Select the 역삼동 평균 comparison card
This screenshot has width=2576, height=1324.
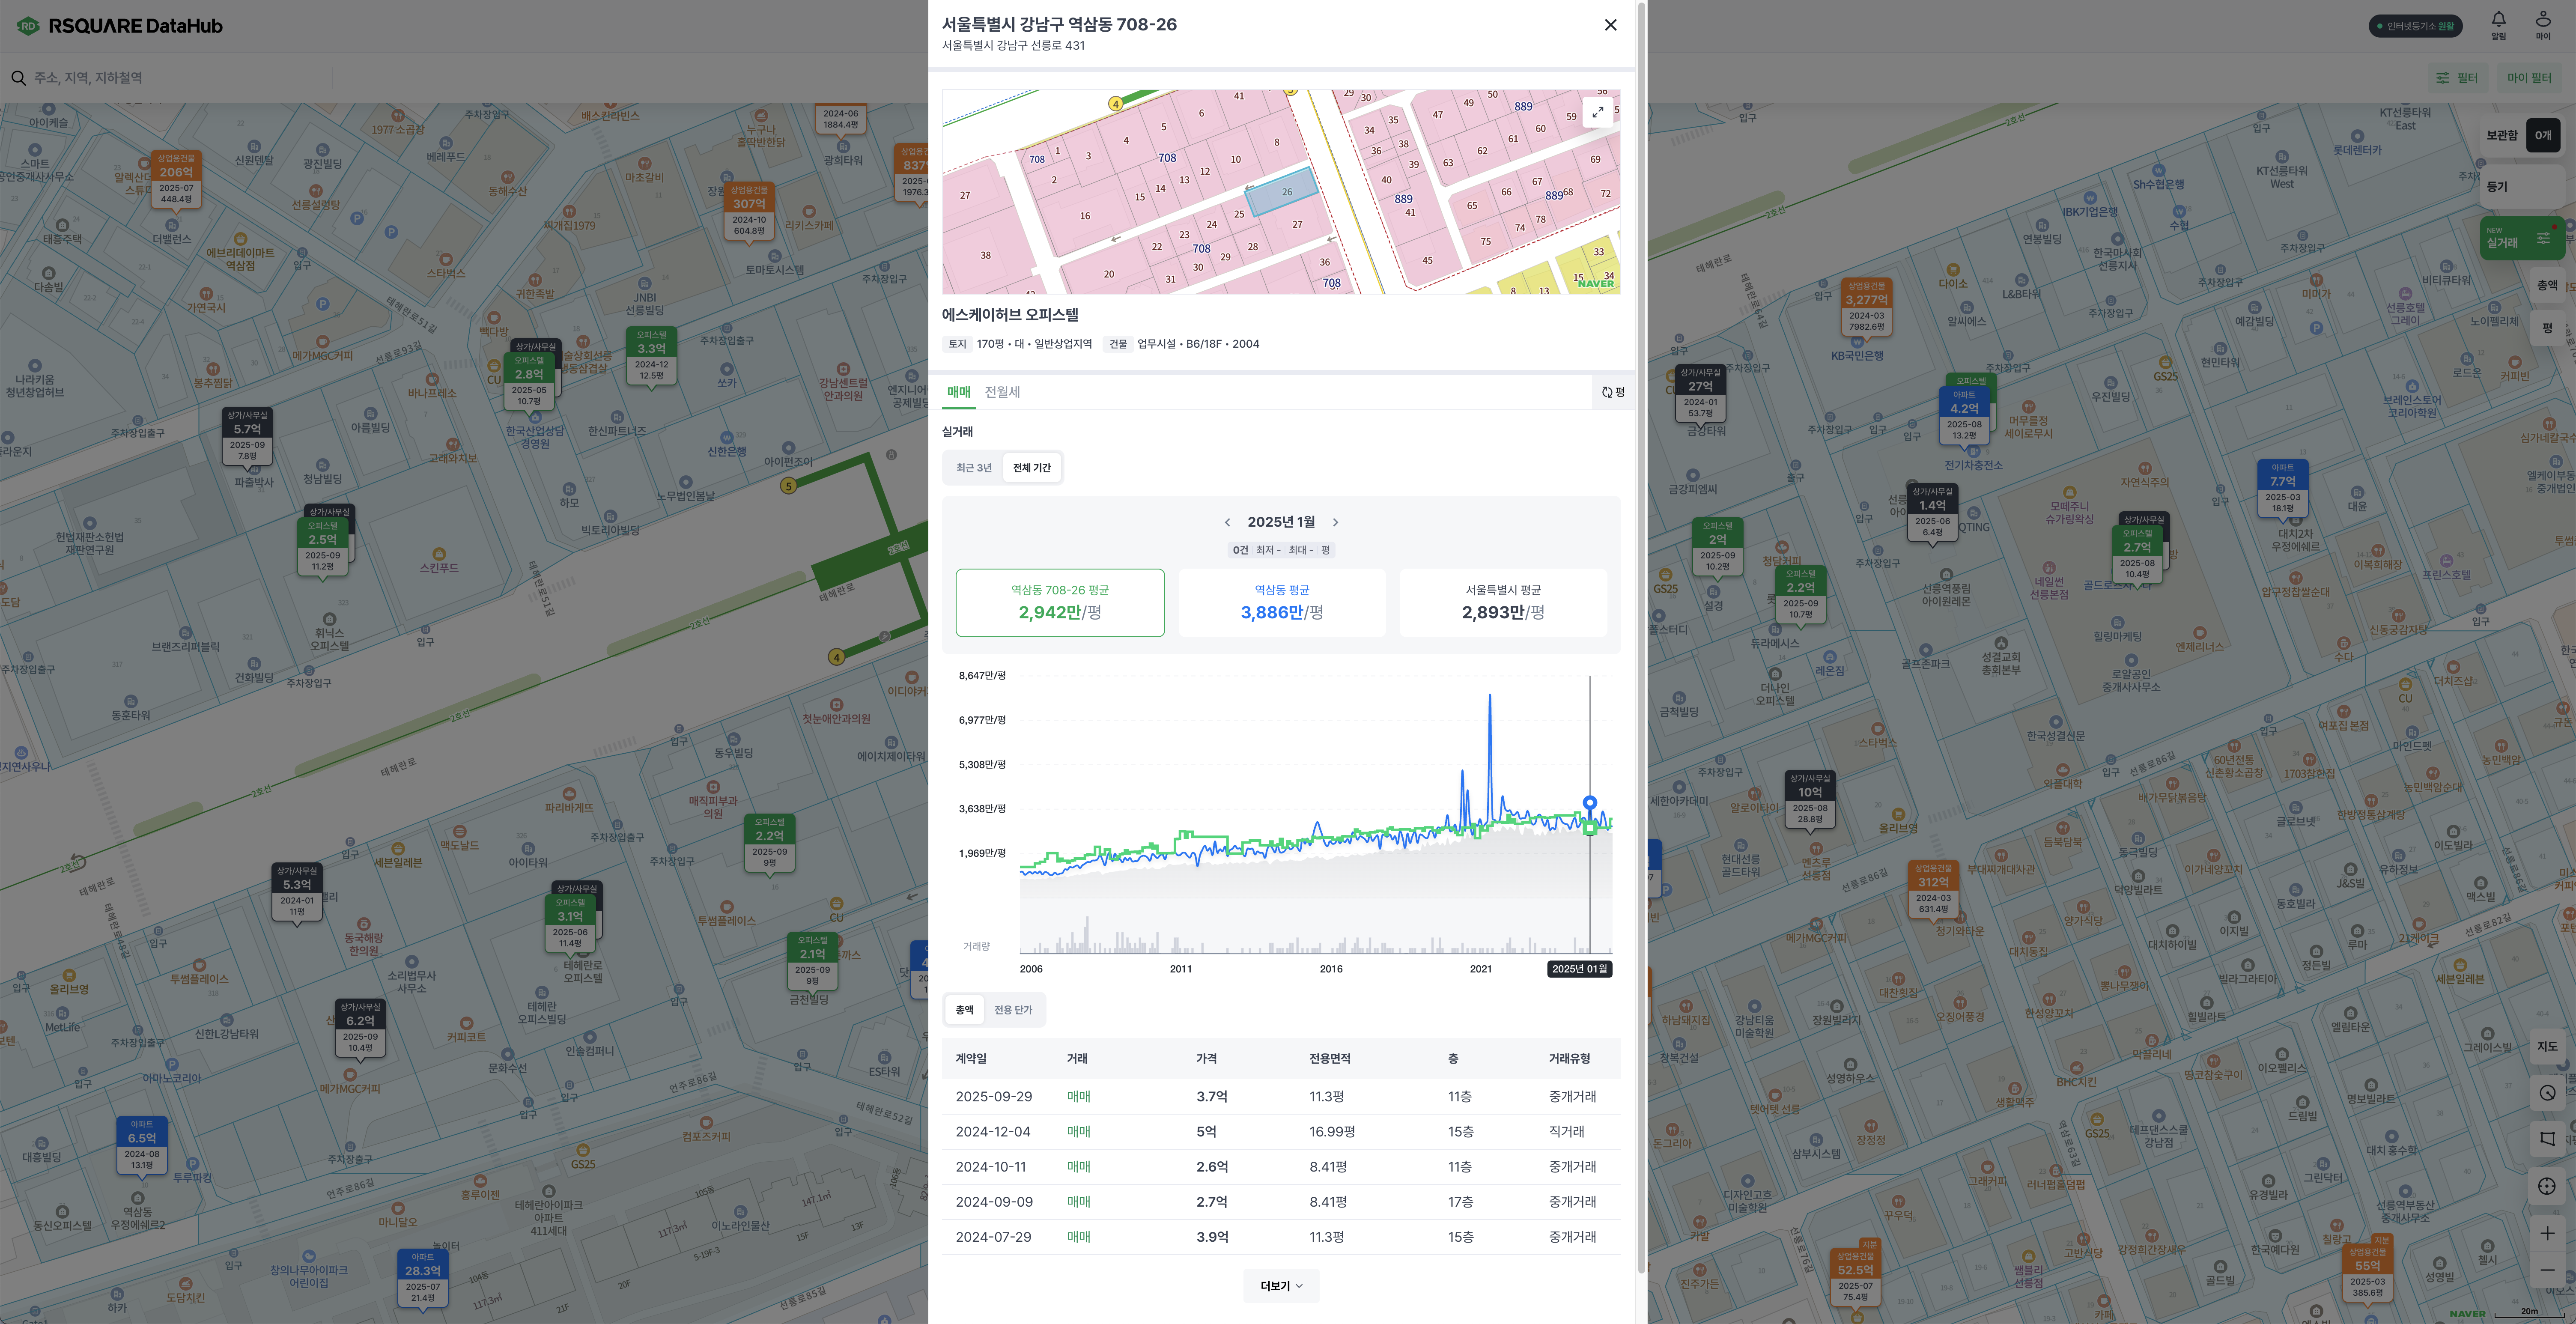(x=1281, y=602)
